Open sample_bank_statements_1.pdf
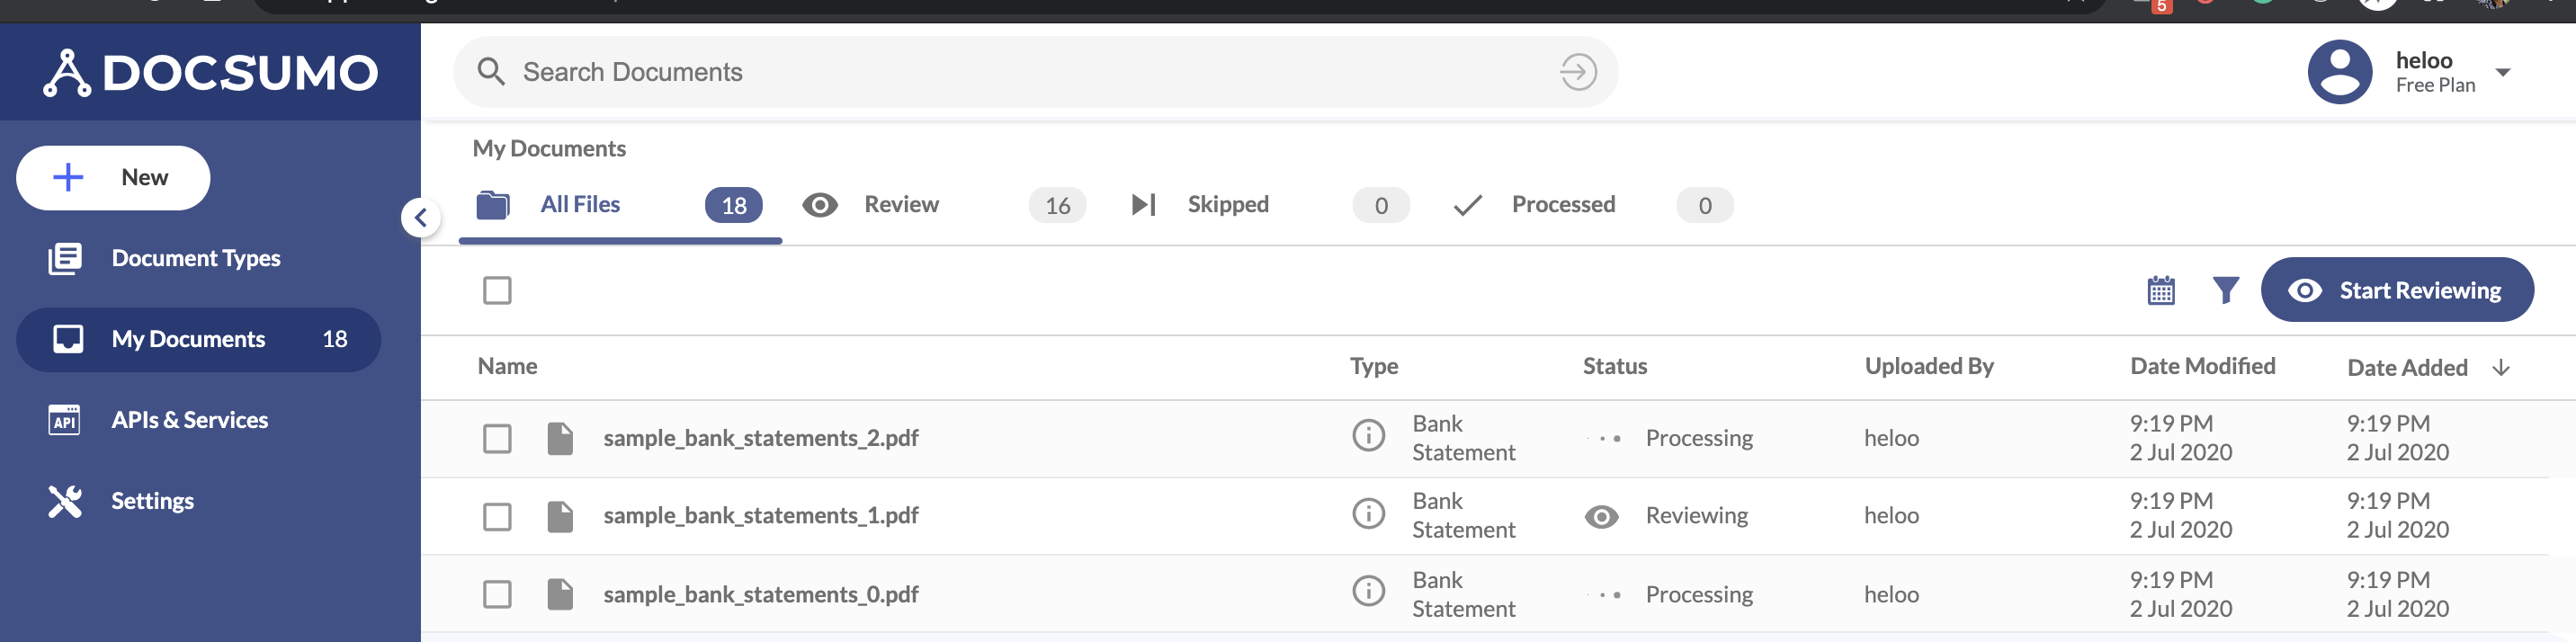Image resolution: width=2576 pixels, height=642 pixels. (x=761, y=516)
